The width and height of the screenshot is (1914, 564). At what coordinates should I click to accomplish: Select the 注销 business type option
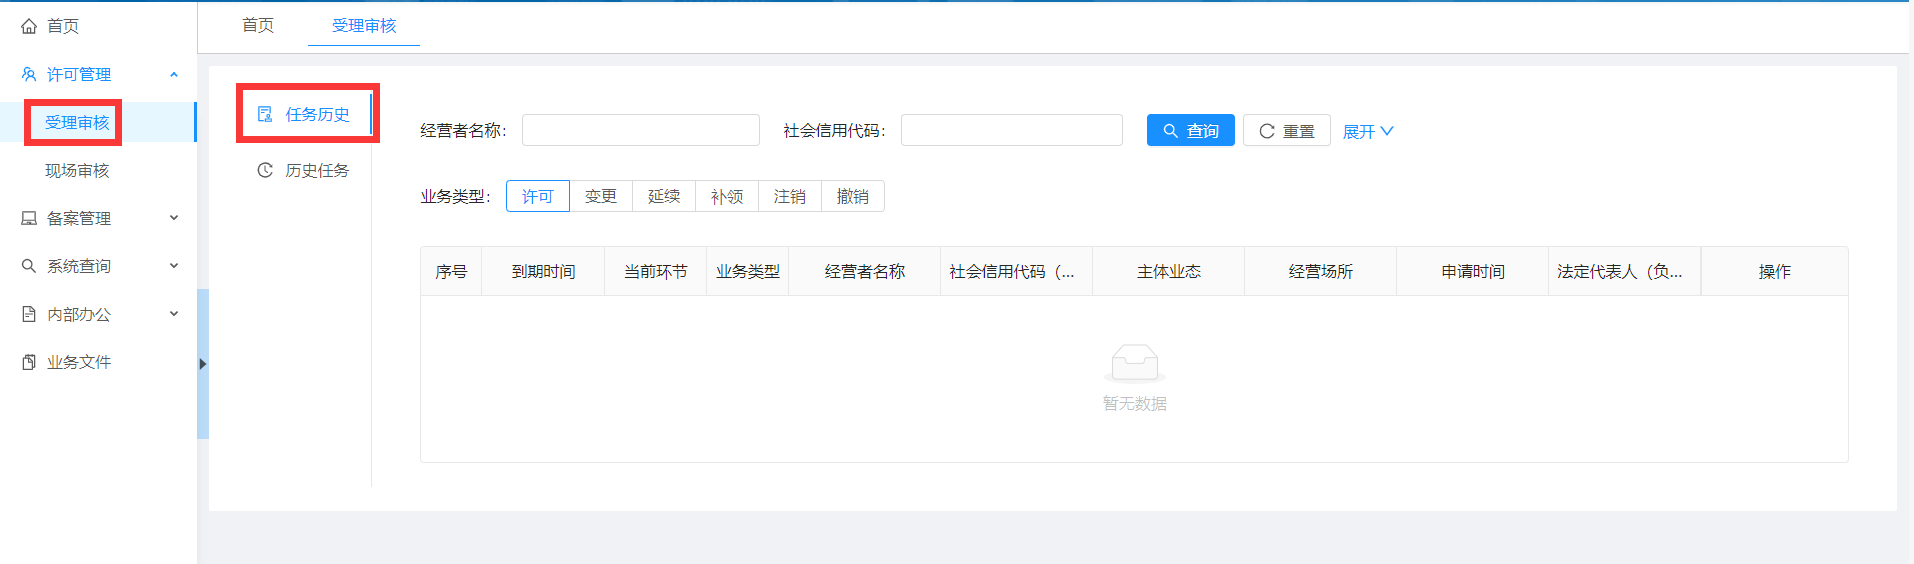(x=789, y=196)
